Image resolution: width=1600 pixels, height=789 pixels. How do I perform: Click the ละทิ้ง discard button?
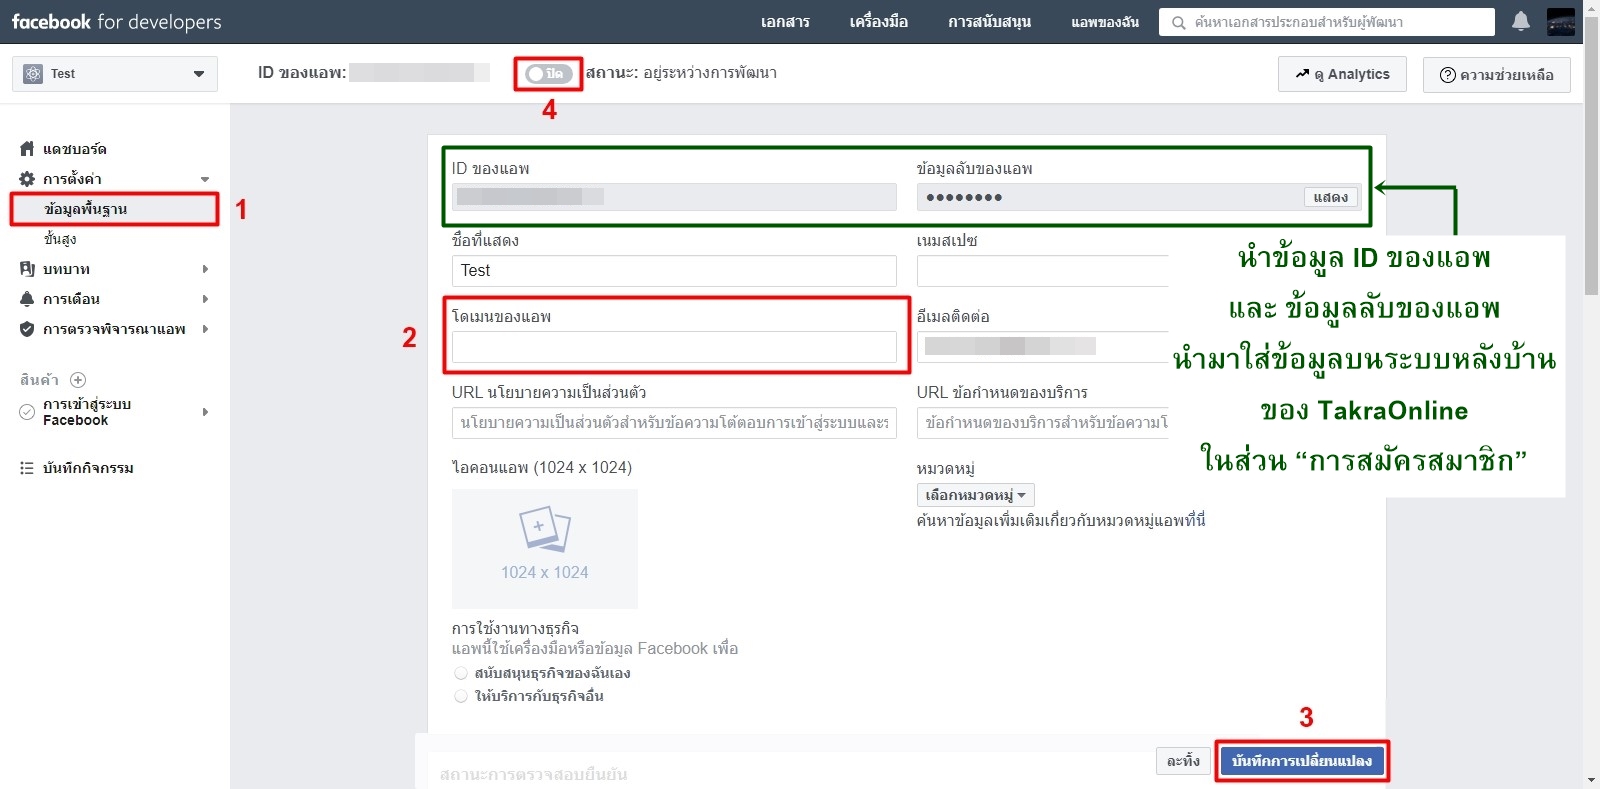[1183, 761]
